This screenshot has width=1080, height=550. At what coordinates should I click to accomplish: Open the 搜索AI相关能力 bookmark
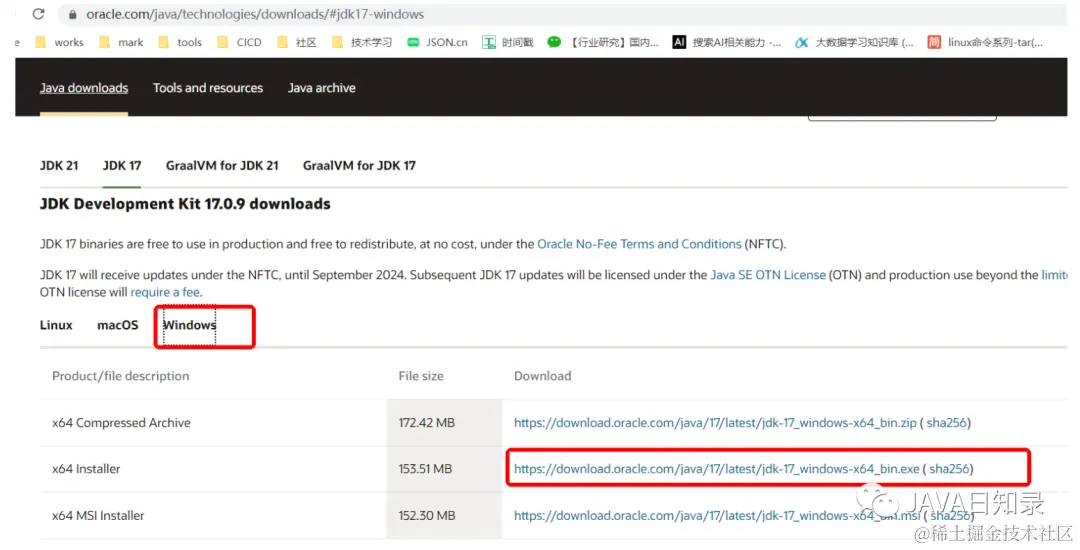click(727, 43)
